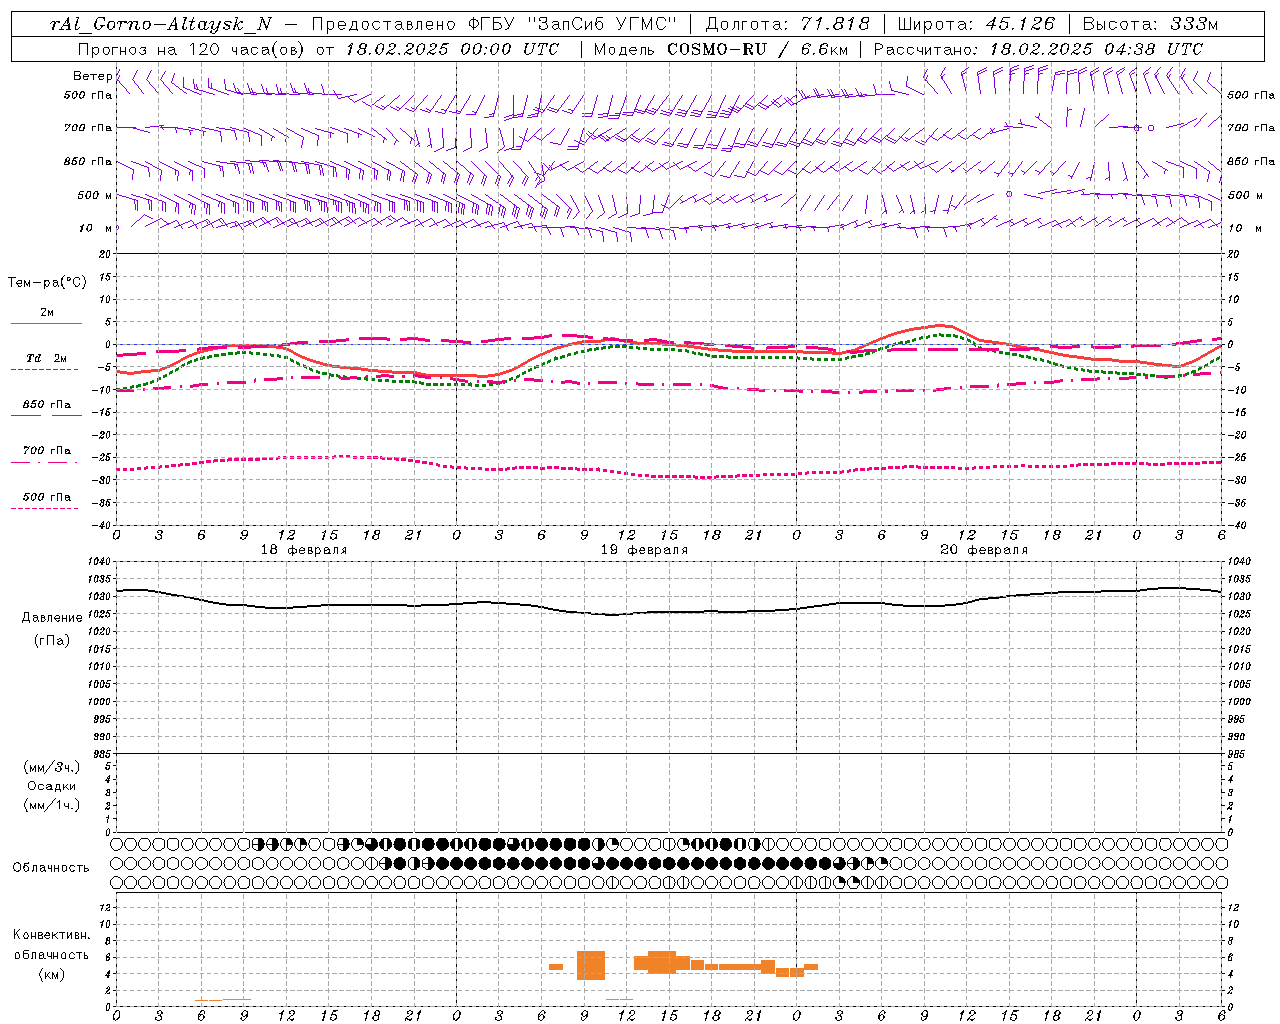Click the 10 м wind level label at left
The height and width of the screenshot is (1024, 1280).
coord(96,229)
